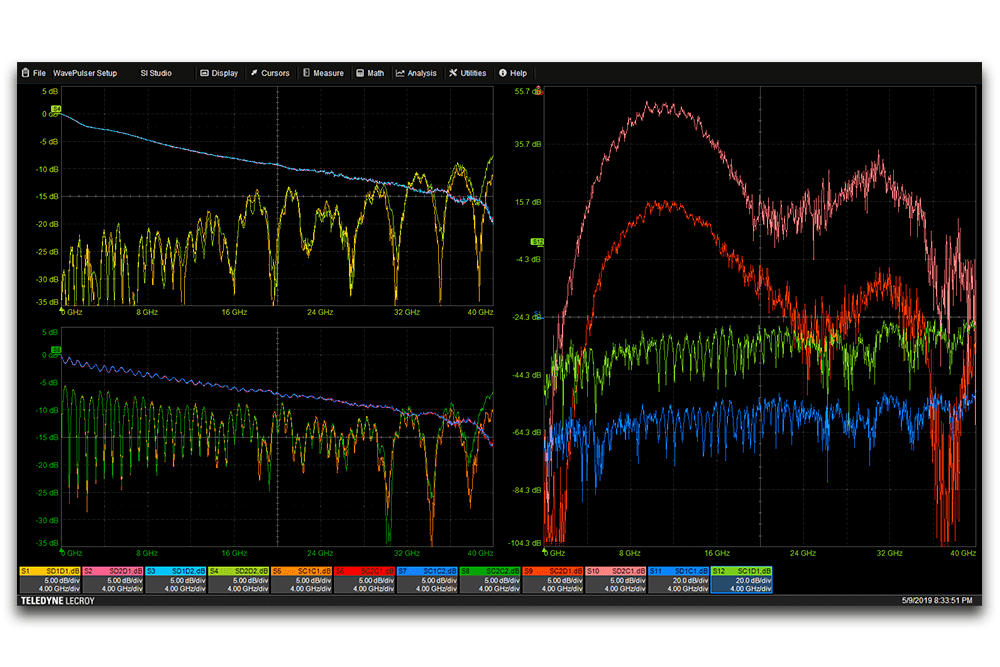The width and height of the screenshot is (1000, 667).
Task: Toggle the S7 SC1C2 trace descriptor
Action: (x=427, y=579)
